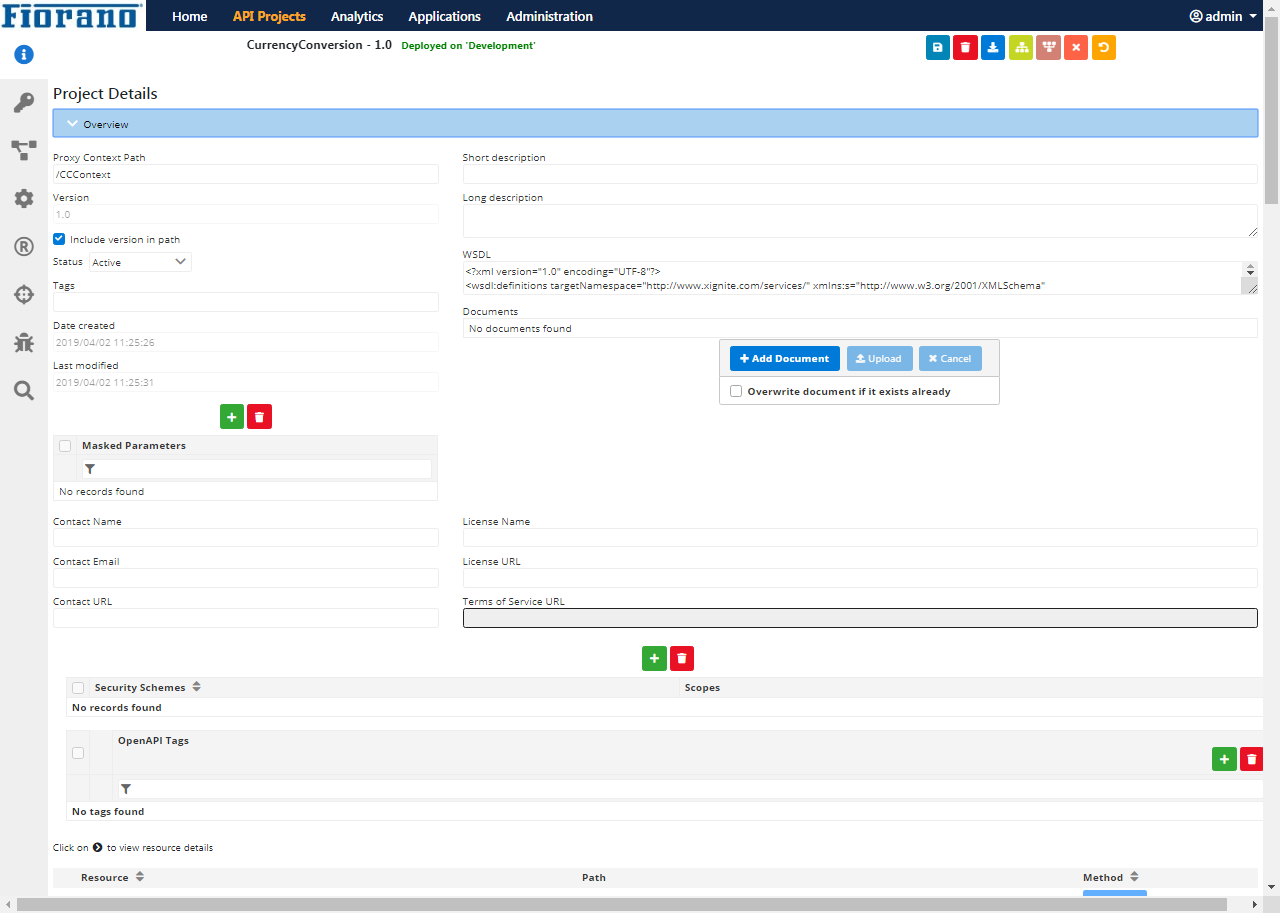The width and height of the screenshot is (1280, 913).
Task: Click the Masked Parameters filter box
Action: point(255,468)
